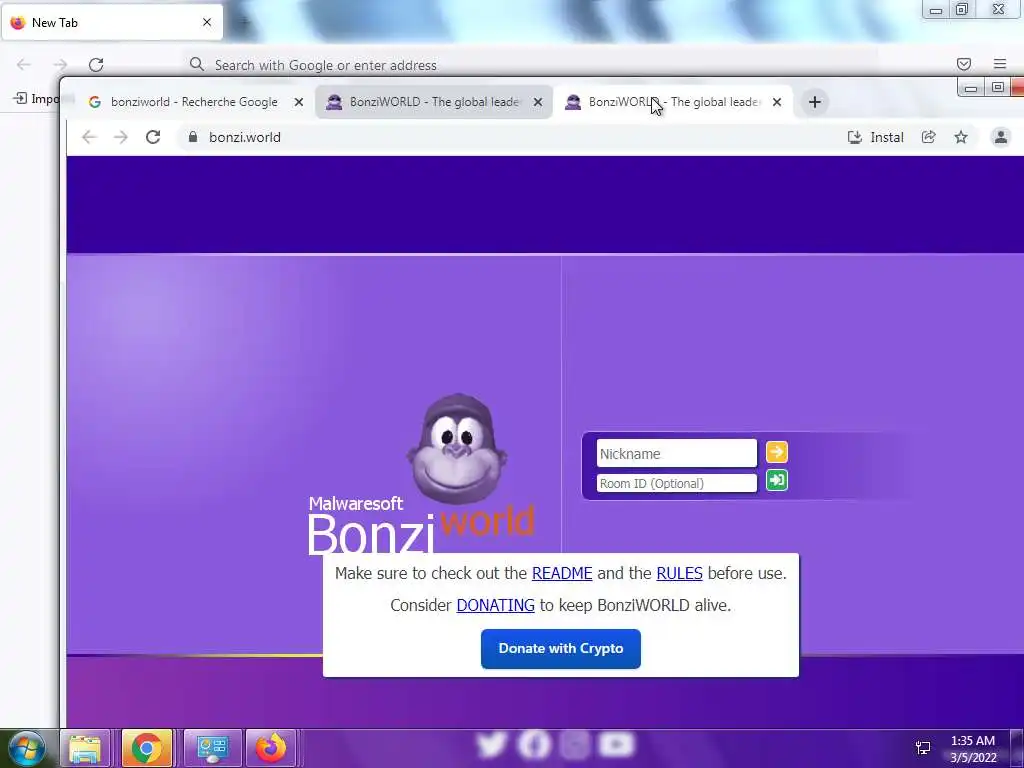Open the YouTube icon in the page footer
Viewport: 1024px width, 768px height.
point(616,744)
